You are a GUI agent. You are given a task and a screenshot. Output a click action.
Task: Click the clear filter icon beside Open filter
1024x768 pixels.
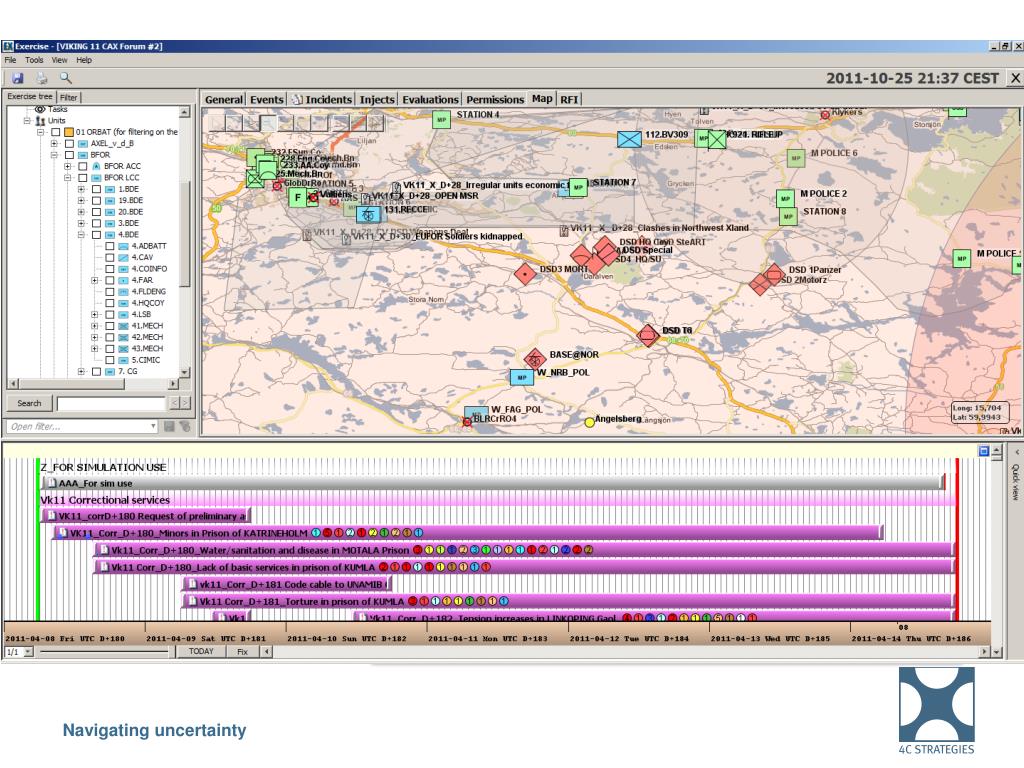point(185,426)
